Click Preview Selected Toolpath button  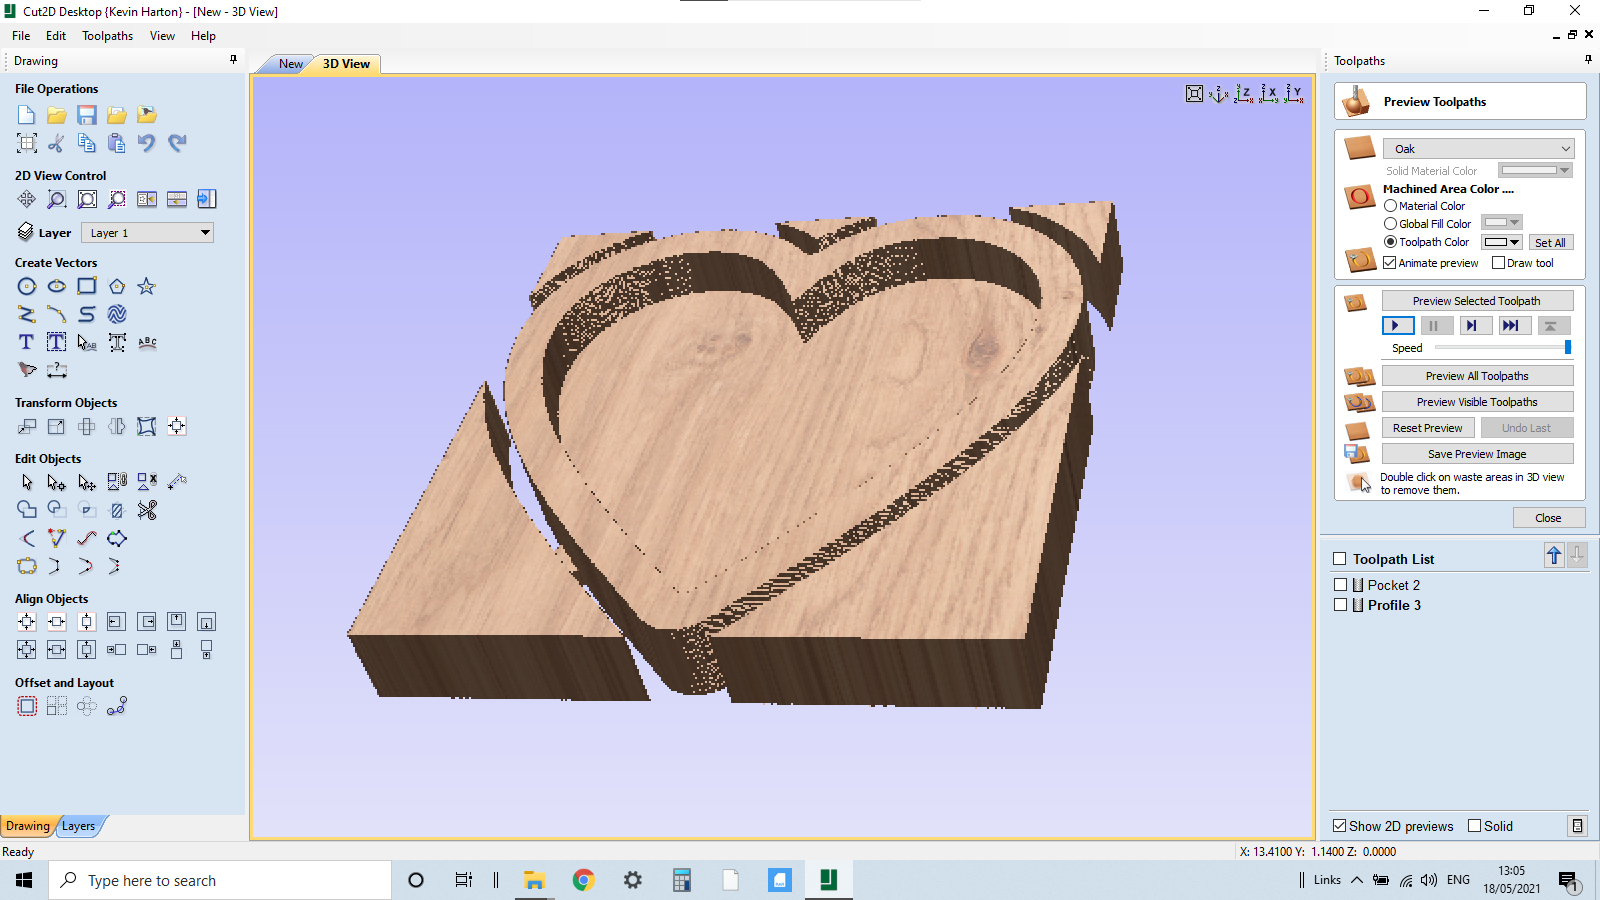[1477, 301]
